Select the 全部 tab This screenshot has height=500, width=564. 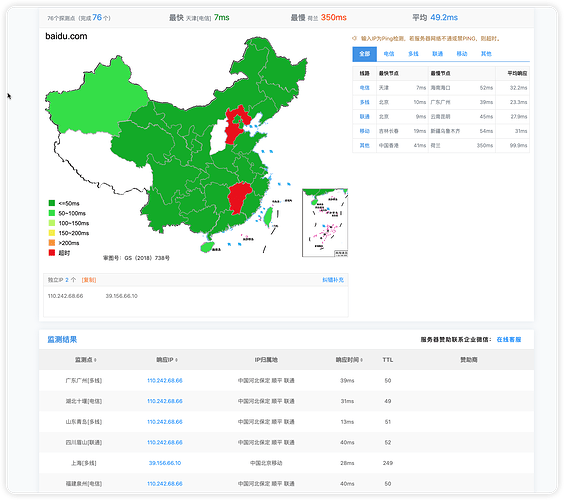364,54
